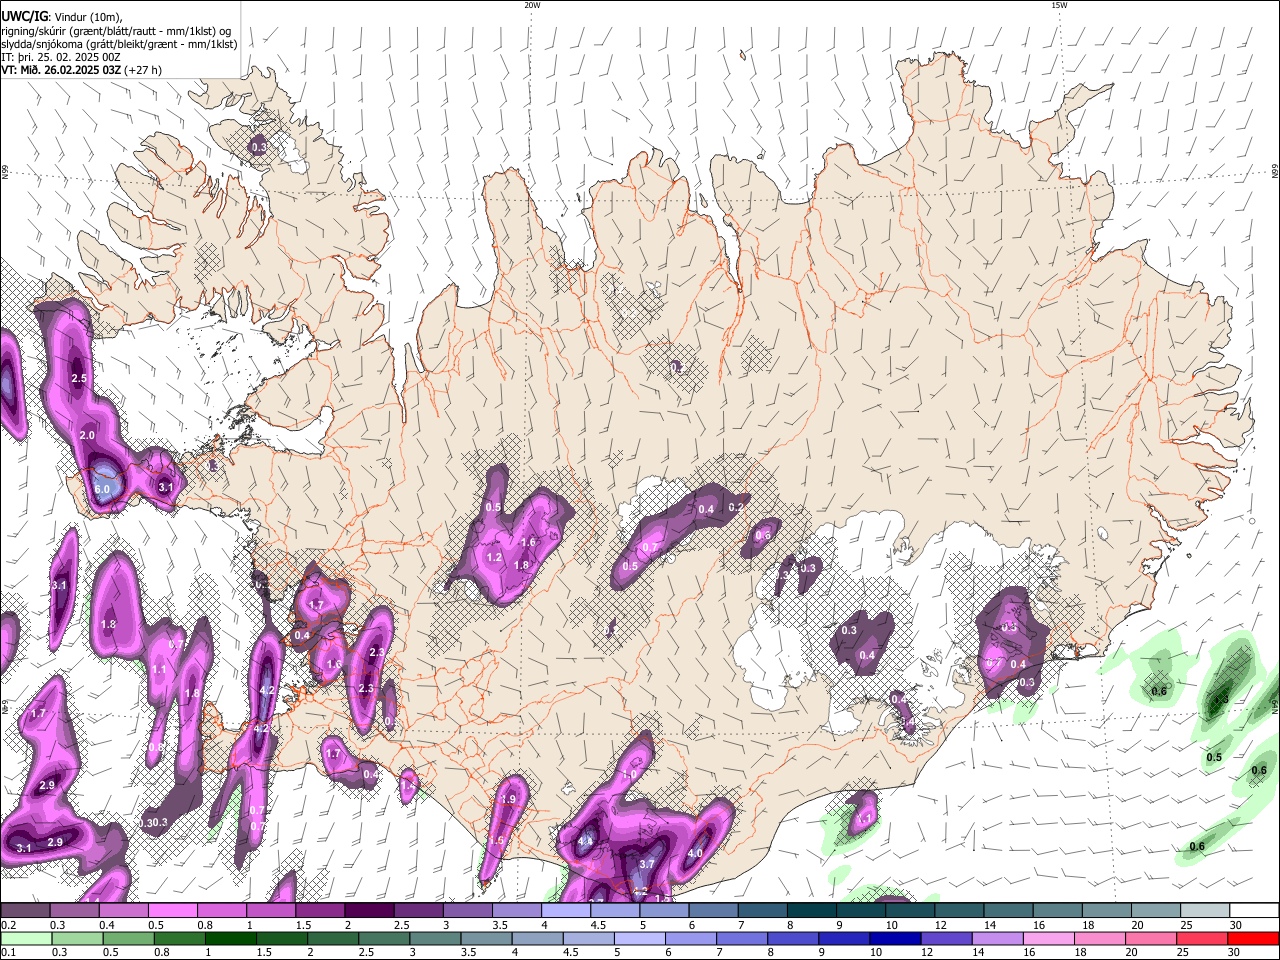Click the '1.0' precipitation value on the map
Image resolution: width=1280 pixels, height=960 pixels.
[629, 775]
